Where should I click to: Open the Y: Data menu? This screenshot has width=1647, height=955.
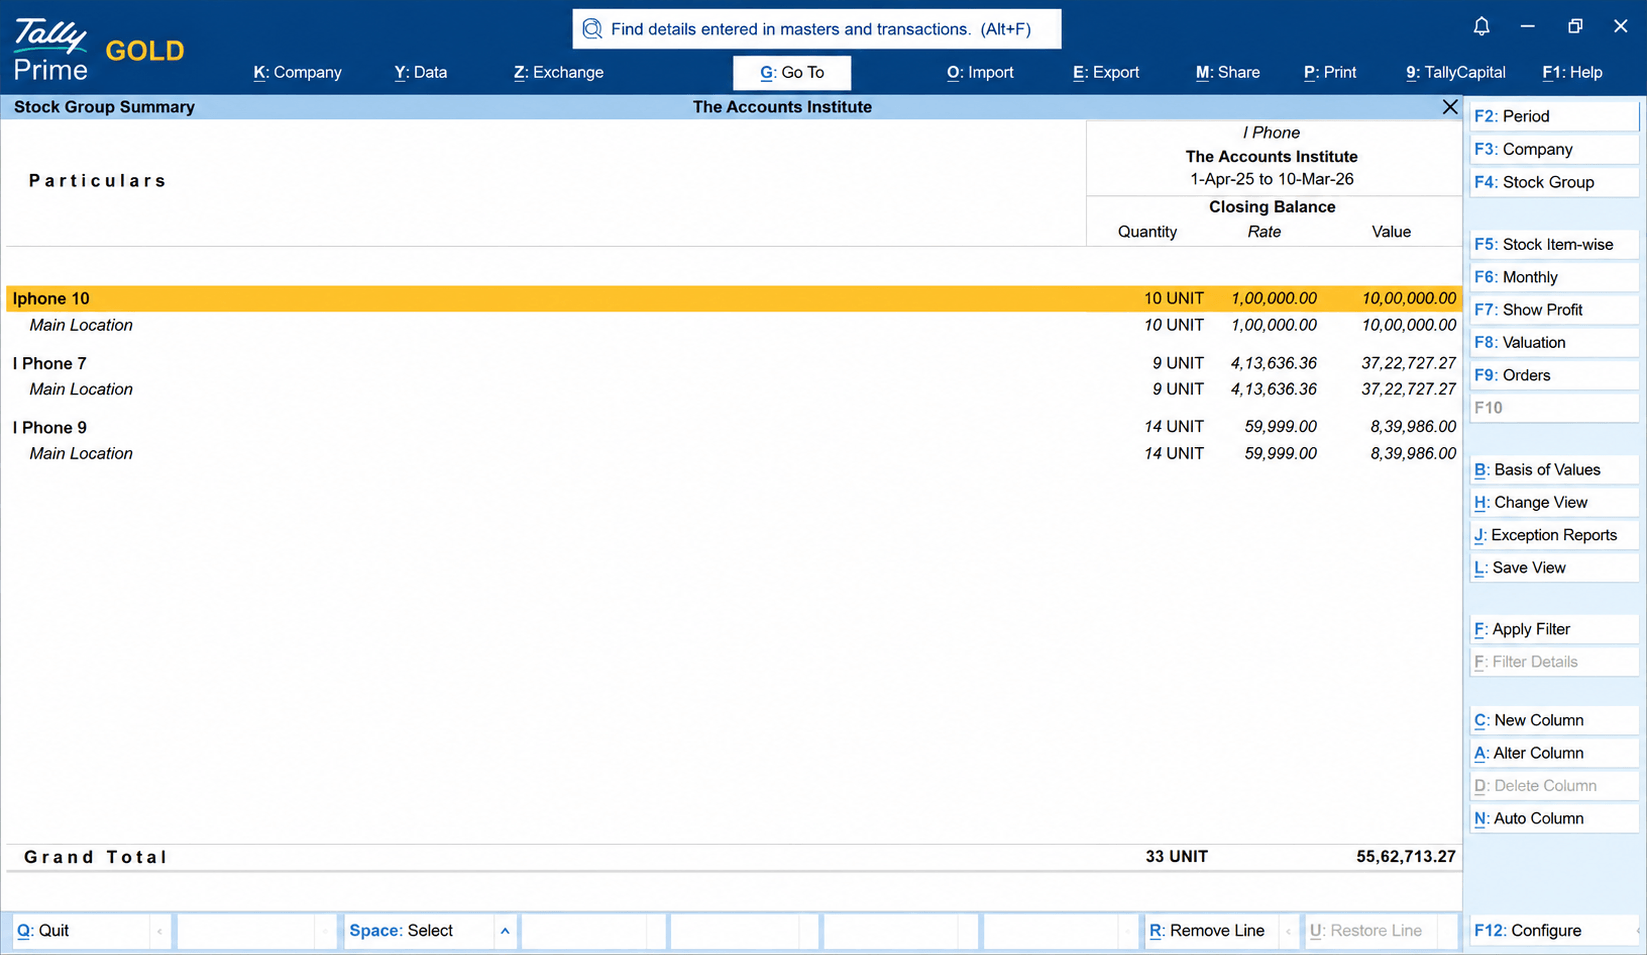[x=421, y=72]
